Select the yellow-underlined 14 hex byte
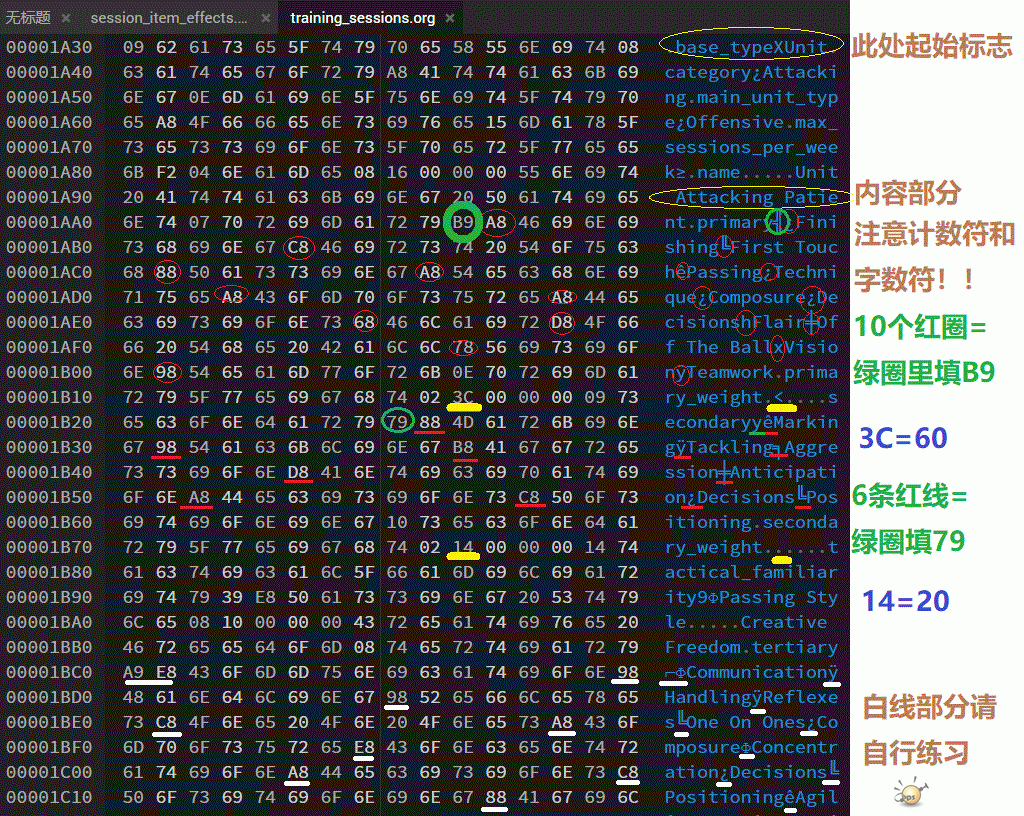 click(462, 547)
